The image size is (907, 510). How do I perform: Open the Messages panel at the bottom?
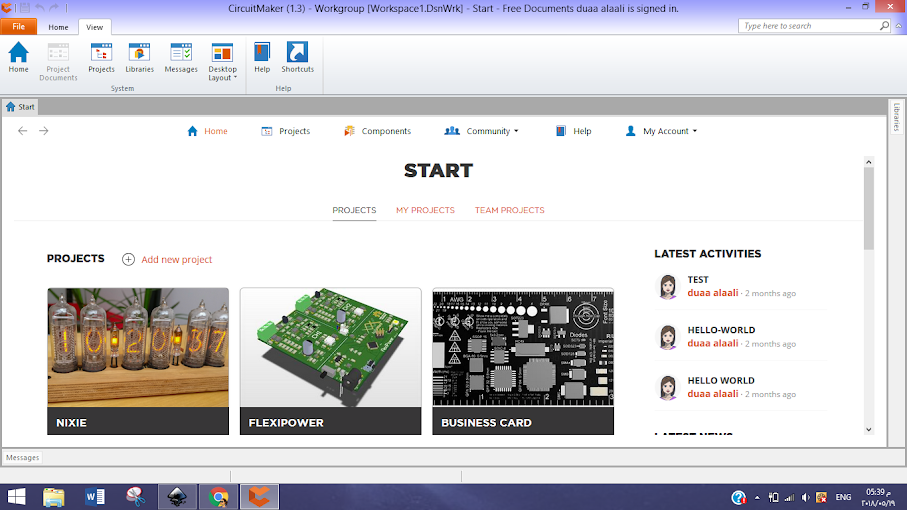pos(23,457)
